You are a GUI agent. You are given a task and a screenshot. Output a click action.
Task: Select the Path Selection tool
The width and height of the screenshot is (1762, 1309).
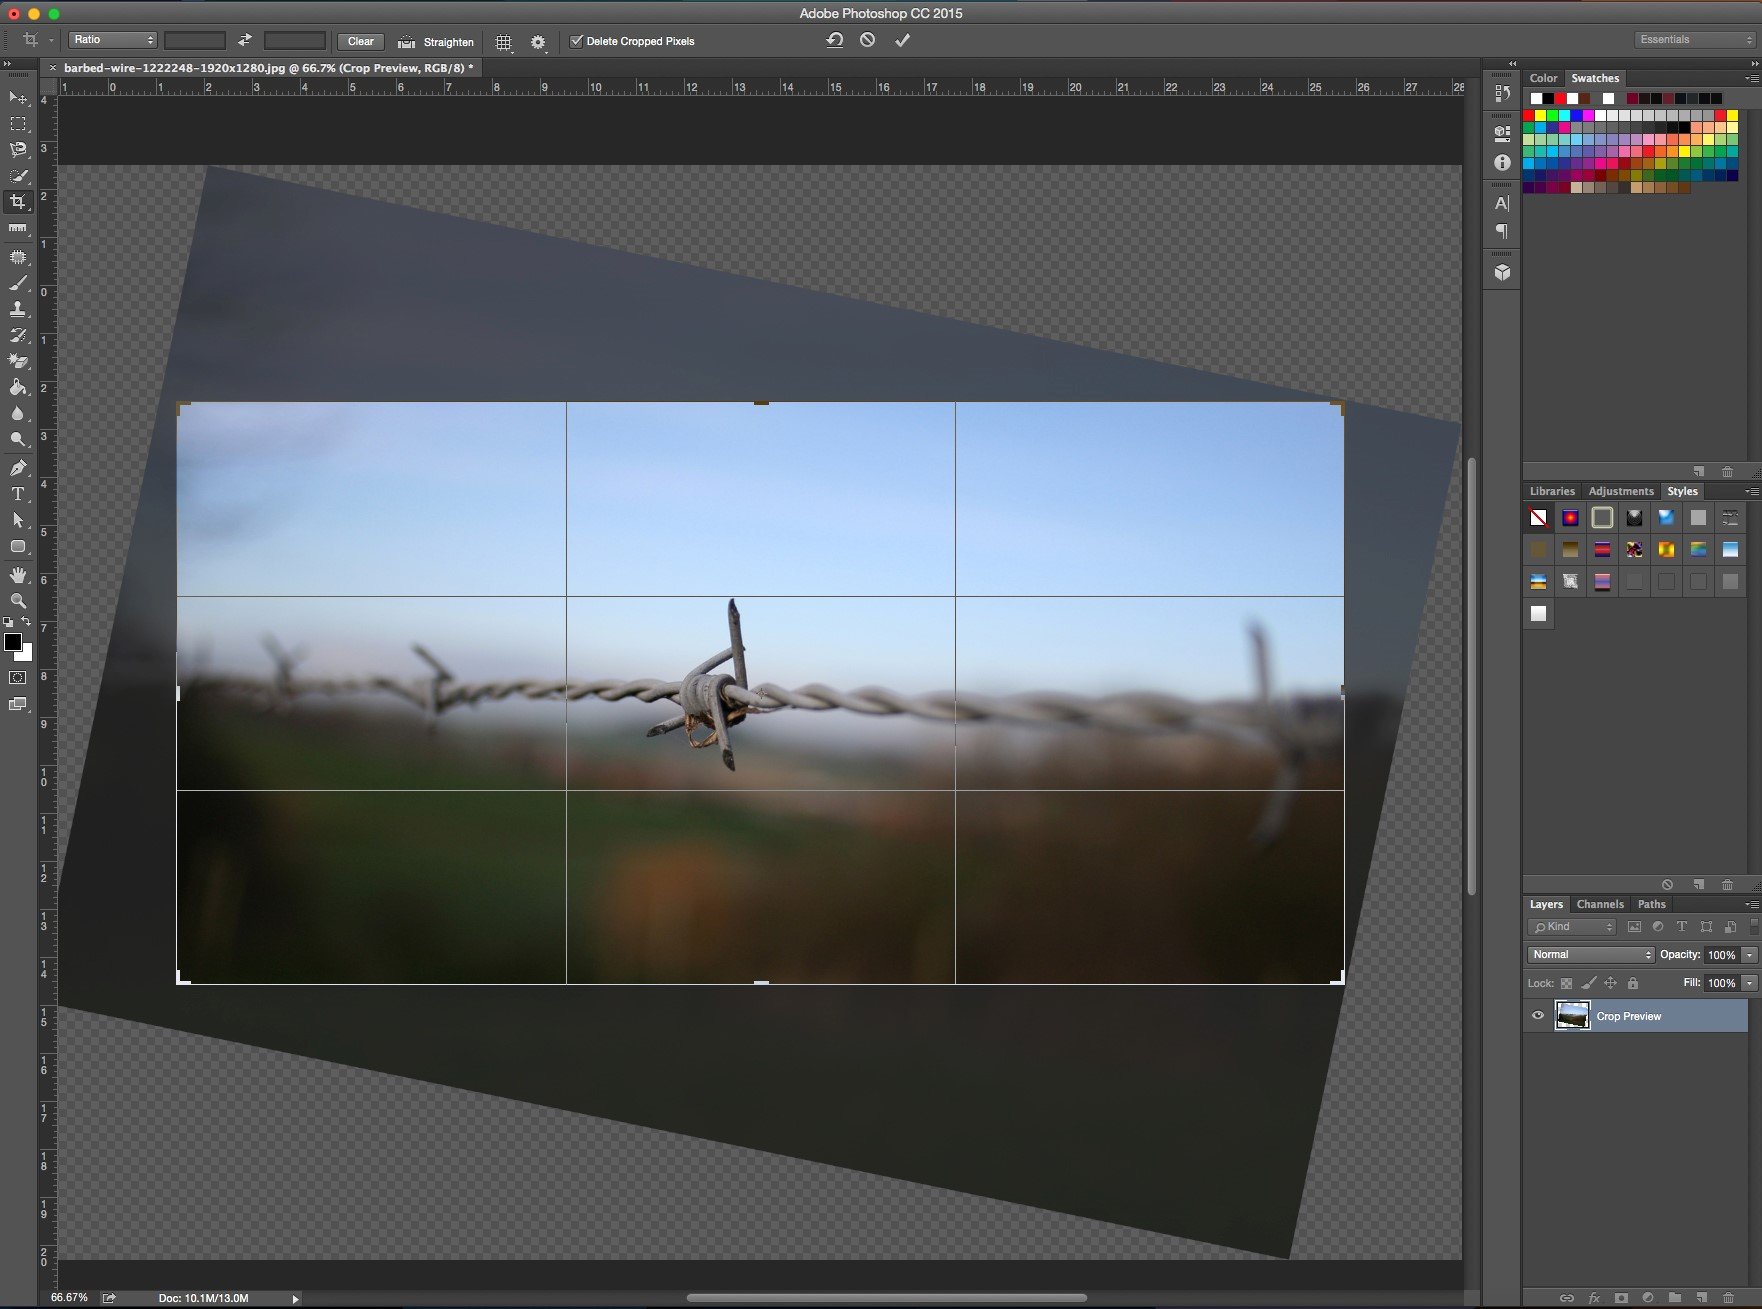pos(18,520)
